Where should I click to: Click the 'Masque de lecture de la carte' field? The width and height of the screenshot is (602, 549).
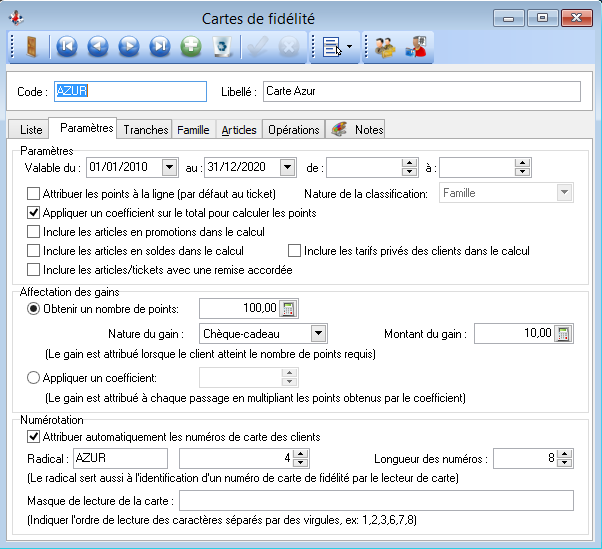[376, 500]
